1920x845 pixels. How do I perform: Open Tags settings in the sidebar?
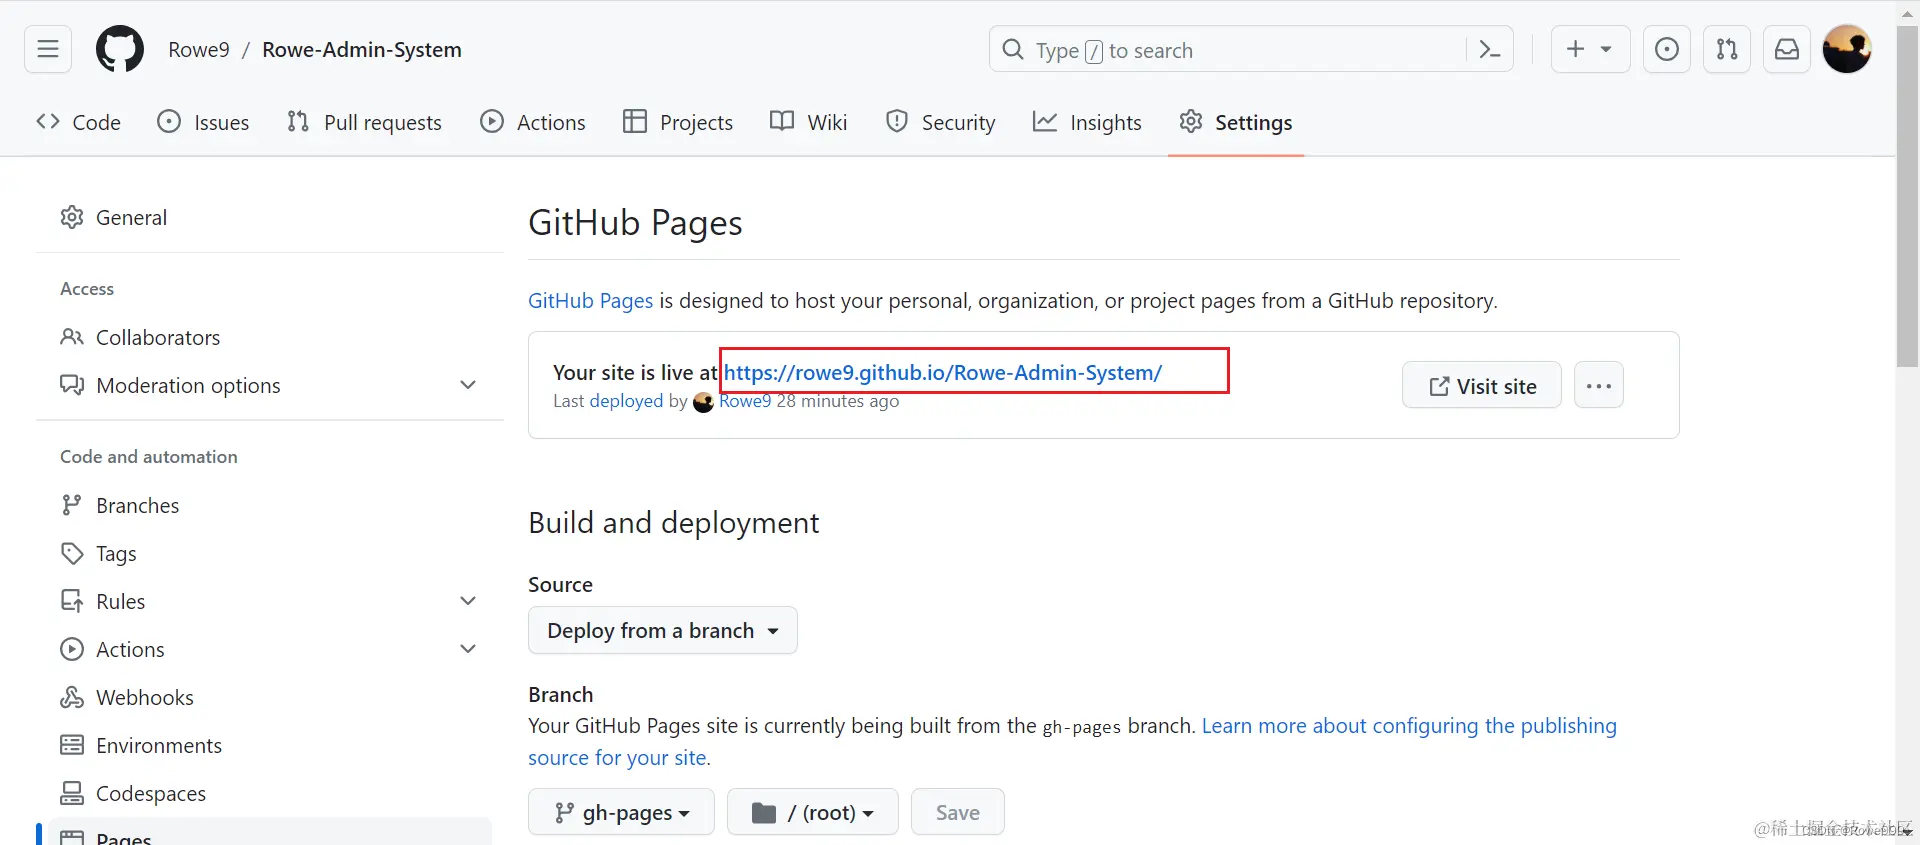point(270,553)
